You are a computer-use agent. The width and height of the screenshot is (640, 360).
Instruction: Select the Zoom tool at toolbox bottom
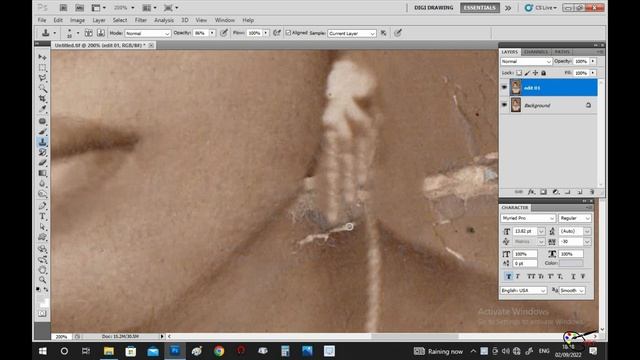pyautogui.click(x=42, y=280)
